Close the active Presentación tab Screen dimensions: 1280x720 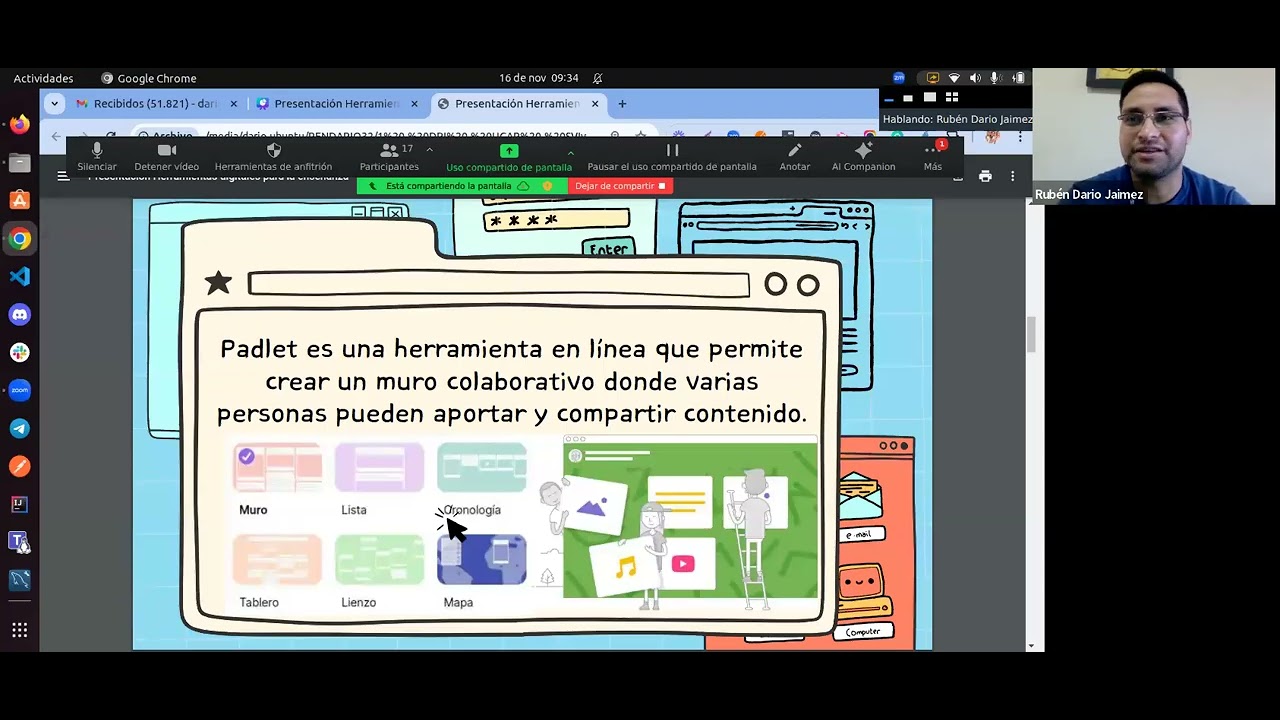click(x=595, y=103)
